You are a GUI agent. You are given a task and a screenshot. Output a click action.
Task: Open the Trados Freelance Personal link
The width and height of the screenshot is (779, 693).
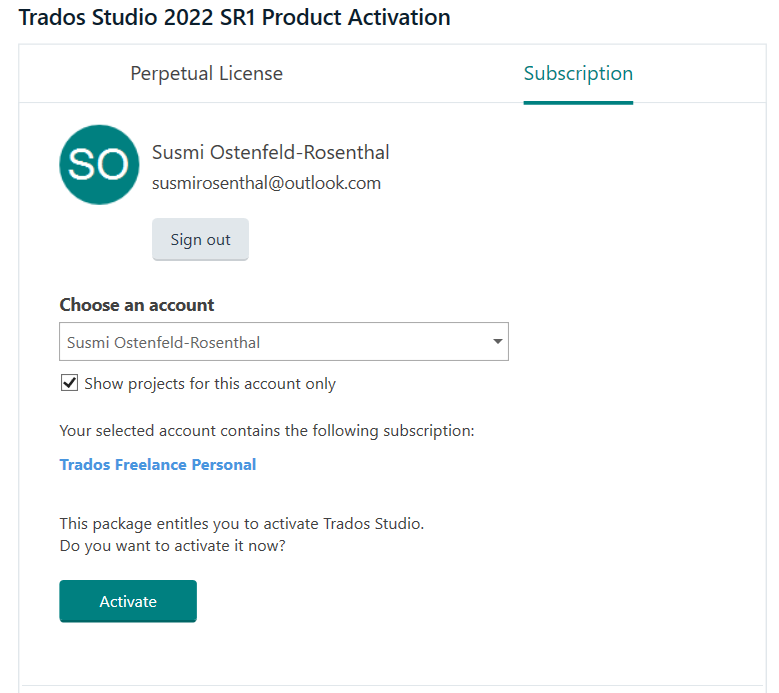tap(157, 464)
